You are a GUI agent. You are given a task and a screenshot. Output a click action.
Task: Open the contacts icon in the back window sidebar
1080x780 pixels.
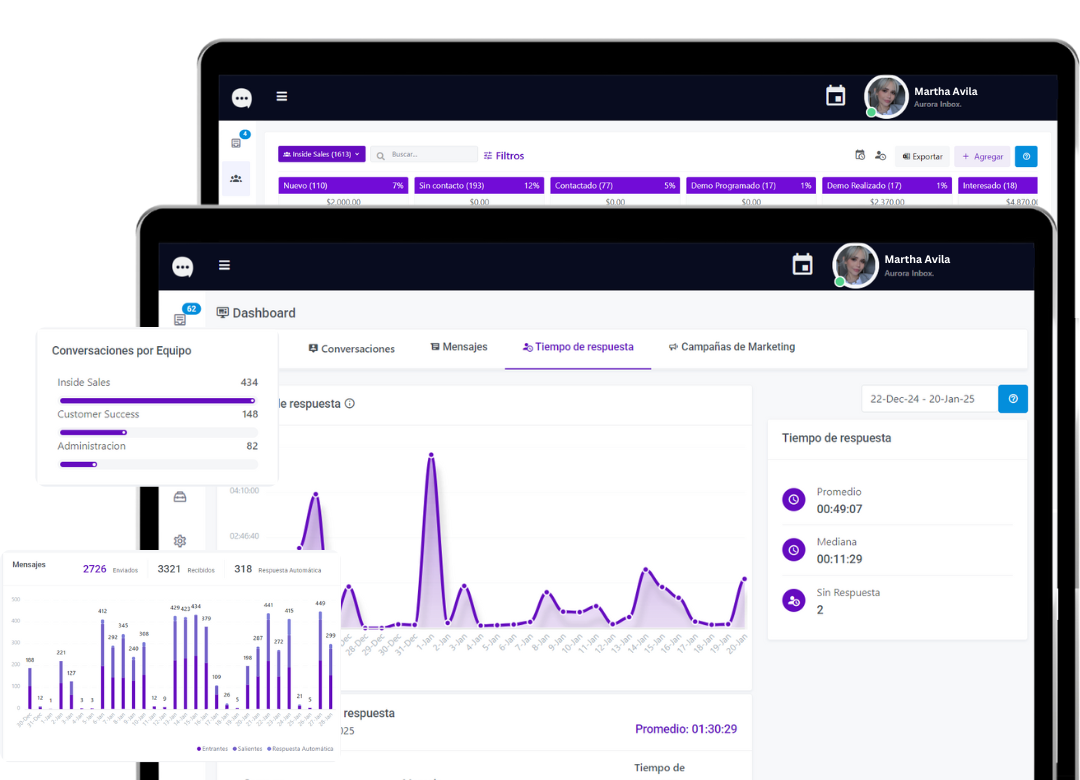[x=236, y=178]
